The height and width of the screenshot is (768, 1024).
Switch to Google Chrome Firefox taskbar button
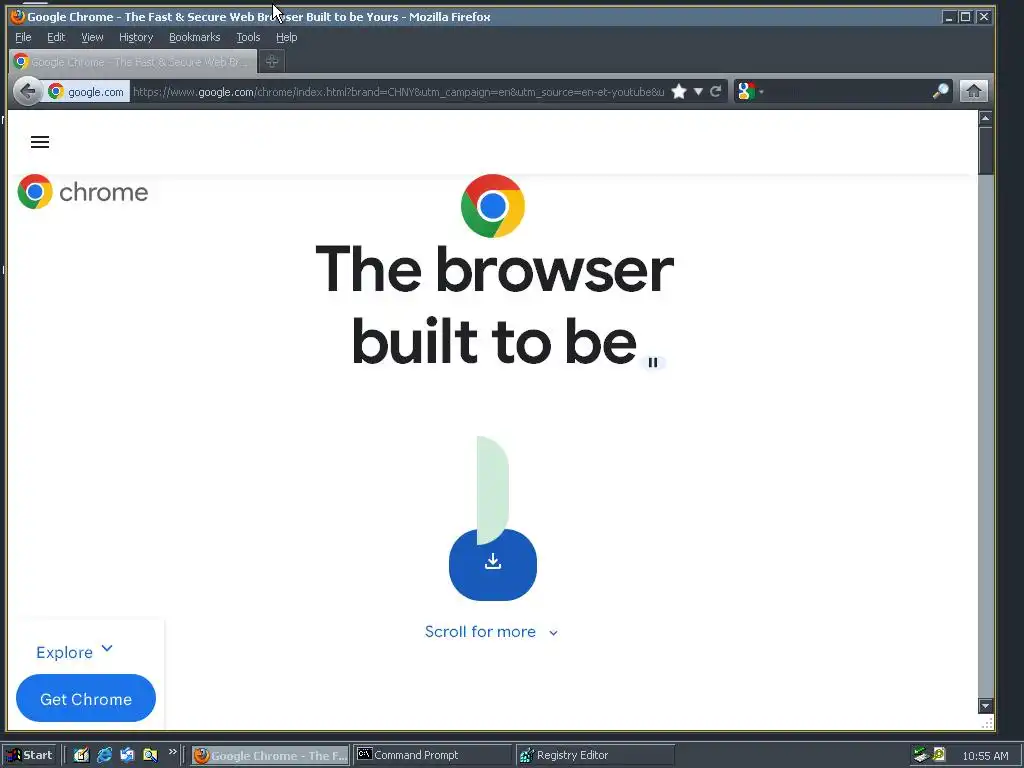[270, 755]
